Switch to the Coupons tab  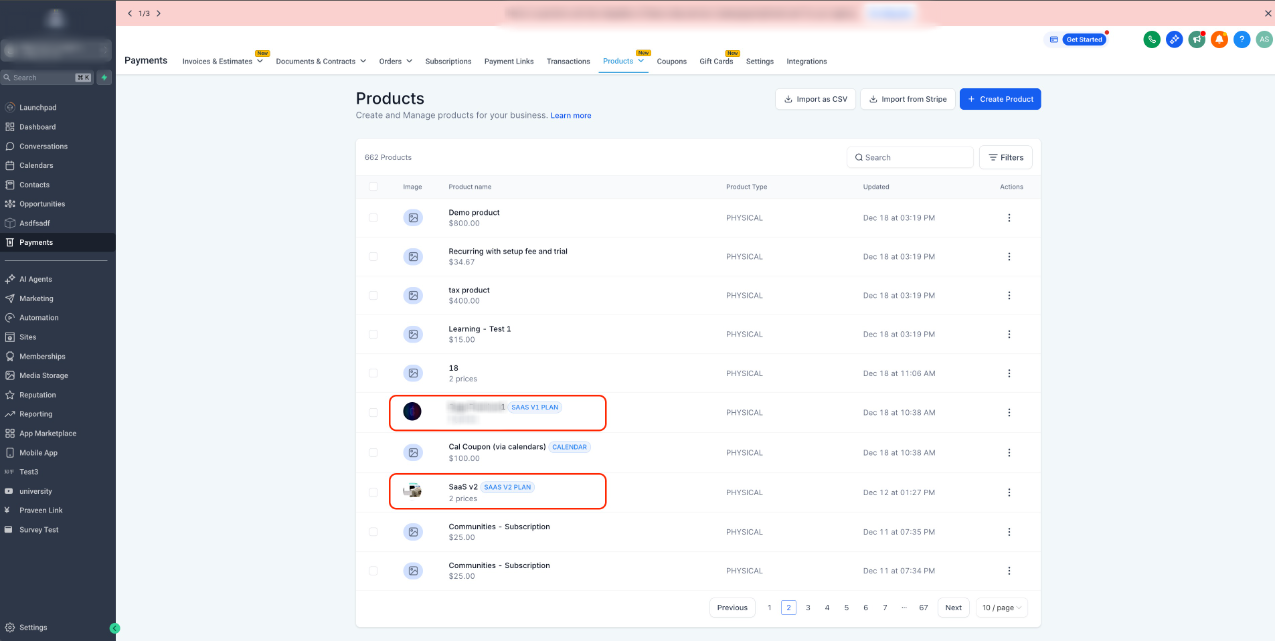(672, 61)
